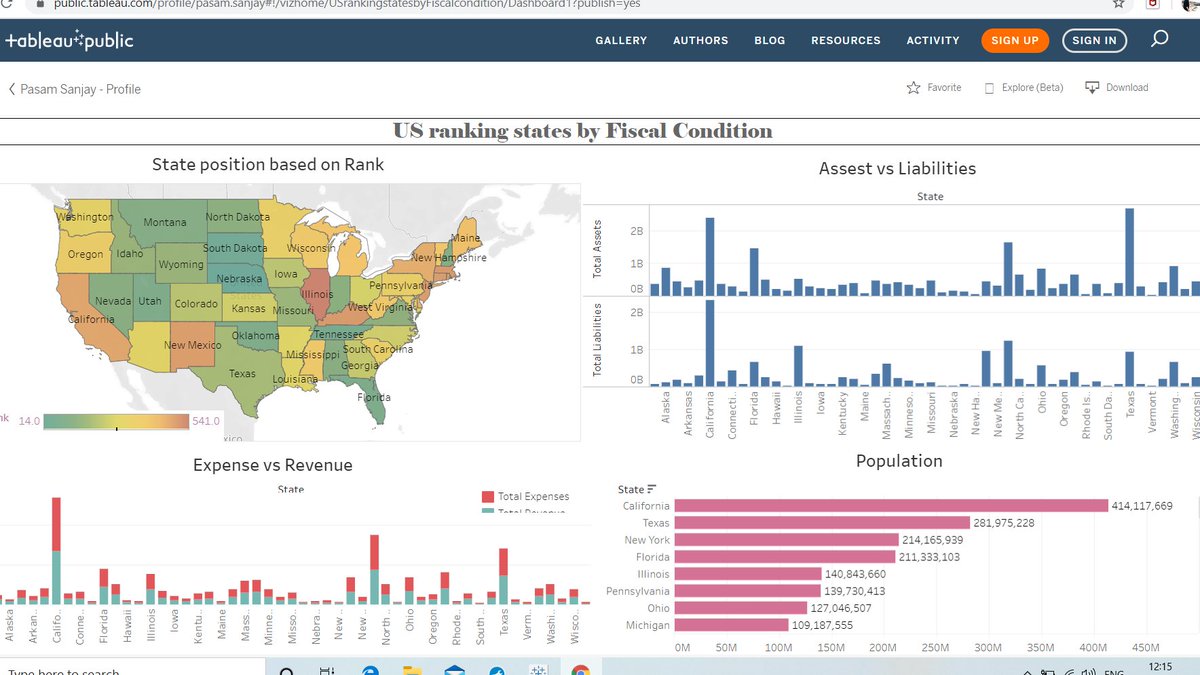Click the red Total Expenses legend swatch

point(488,497)
